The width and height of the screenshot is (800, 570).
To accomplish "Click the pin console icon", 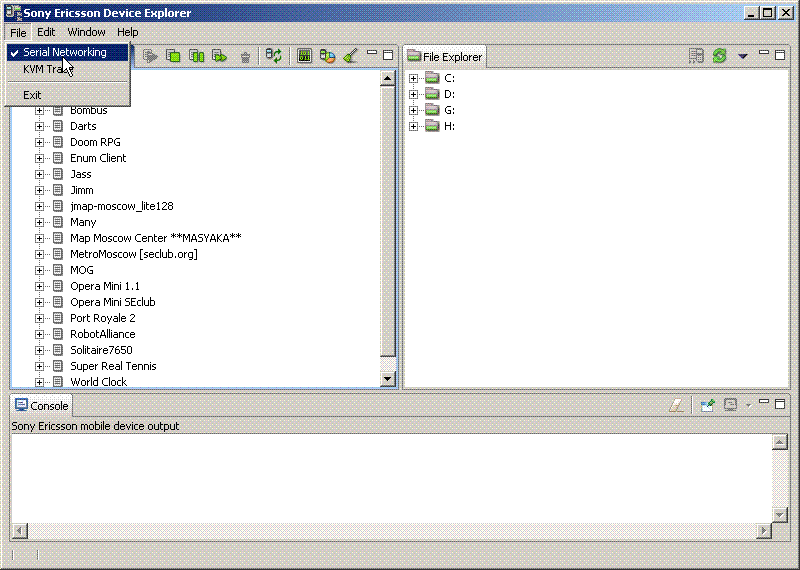I will click(708, 405).
